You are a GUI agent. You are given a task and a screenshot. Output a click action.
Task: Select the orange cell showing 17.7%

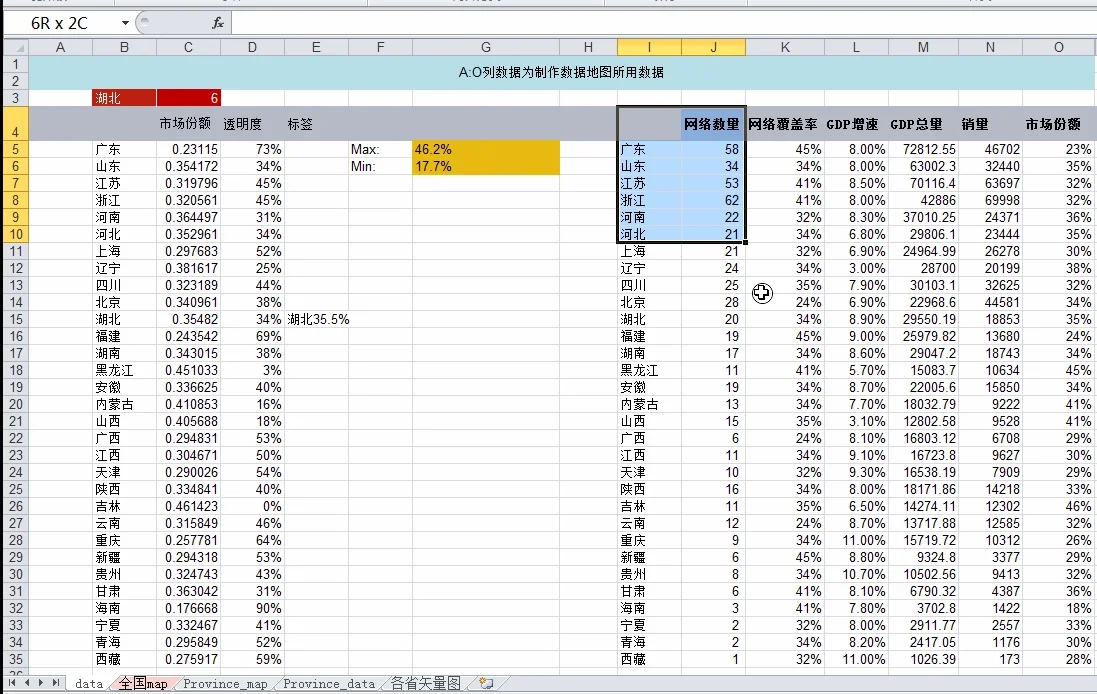tap(486, 166)
